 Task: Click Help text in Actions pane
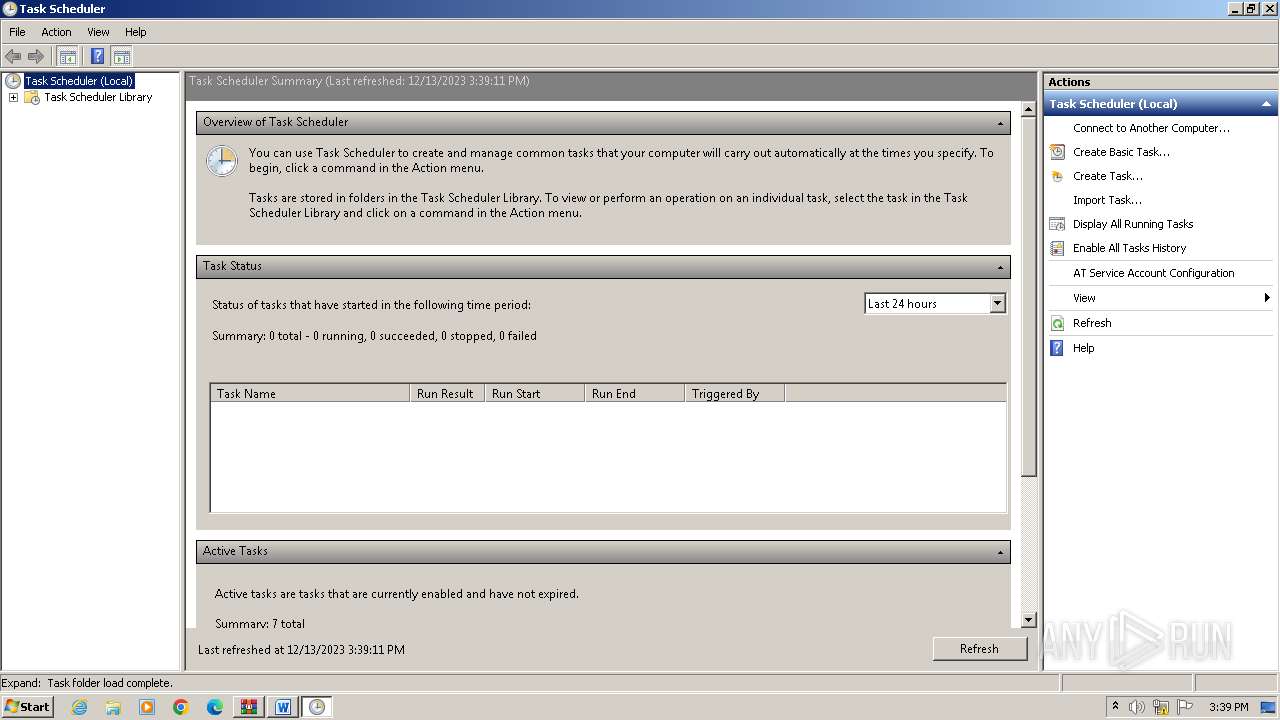tap(1083, 348)
